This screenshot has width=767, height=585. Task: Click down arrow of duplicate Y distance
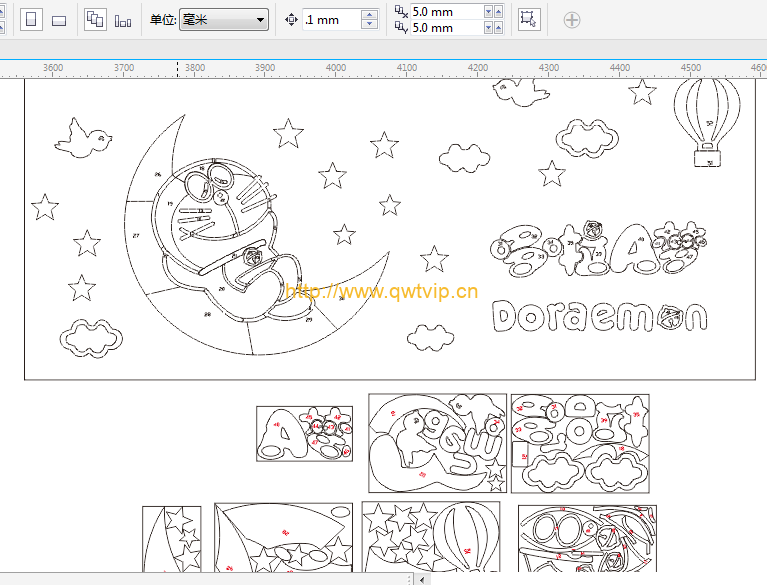point(488,28)
